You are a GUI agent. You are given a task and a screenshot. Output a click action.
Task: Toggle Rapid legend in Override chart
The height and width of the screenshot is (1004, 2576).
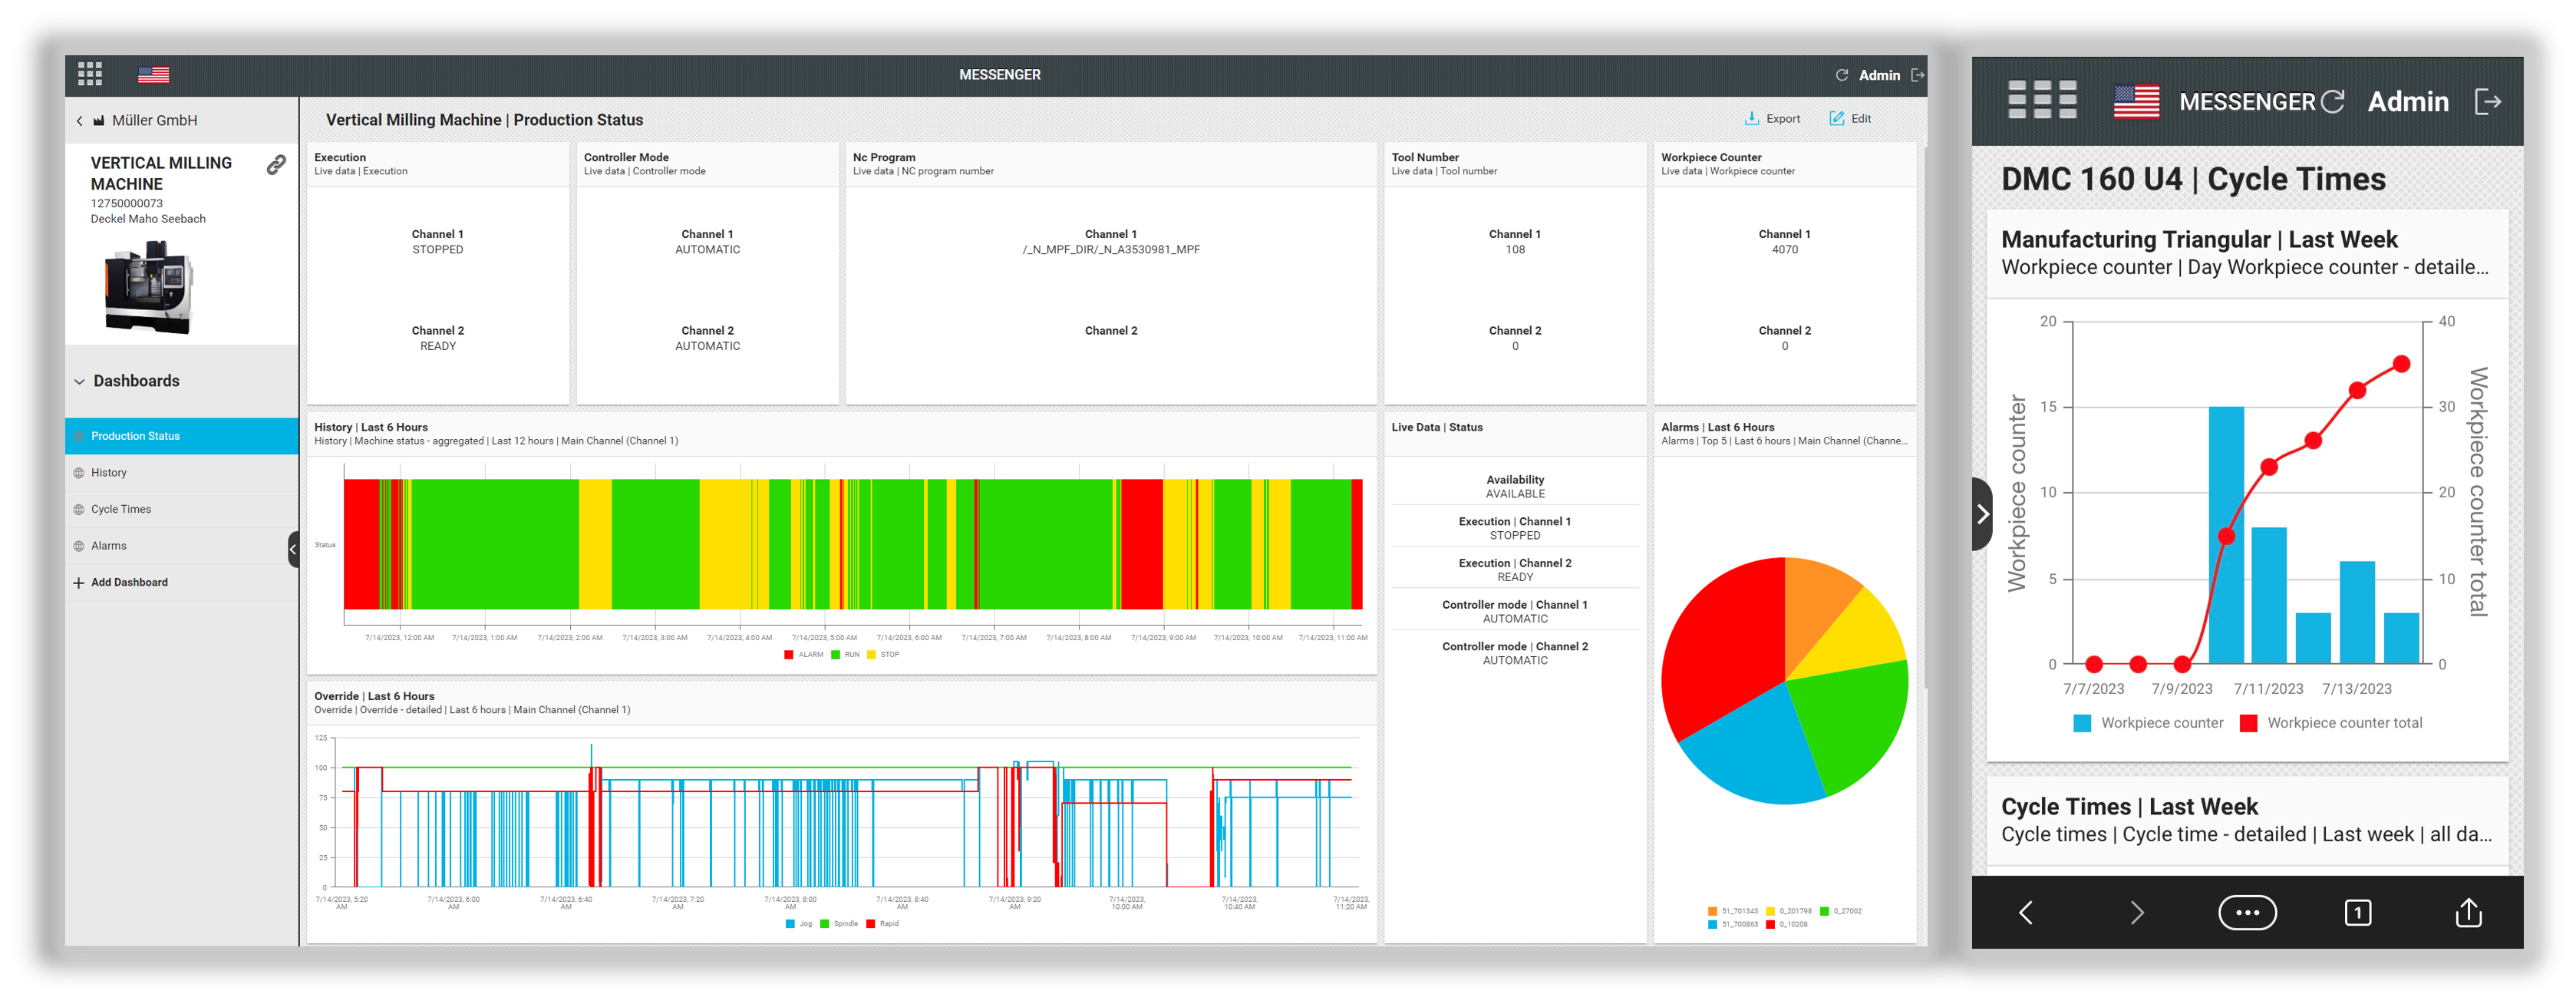[882, 924]
